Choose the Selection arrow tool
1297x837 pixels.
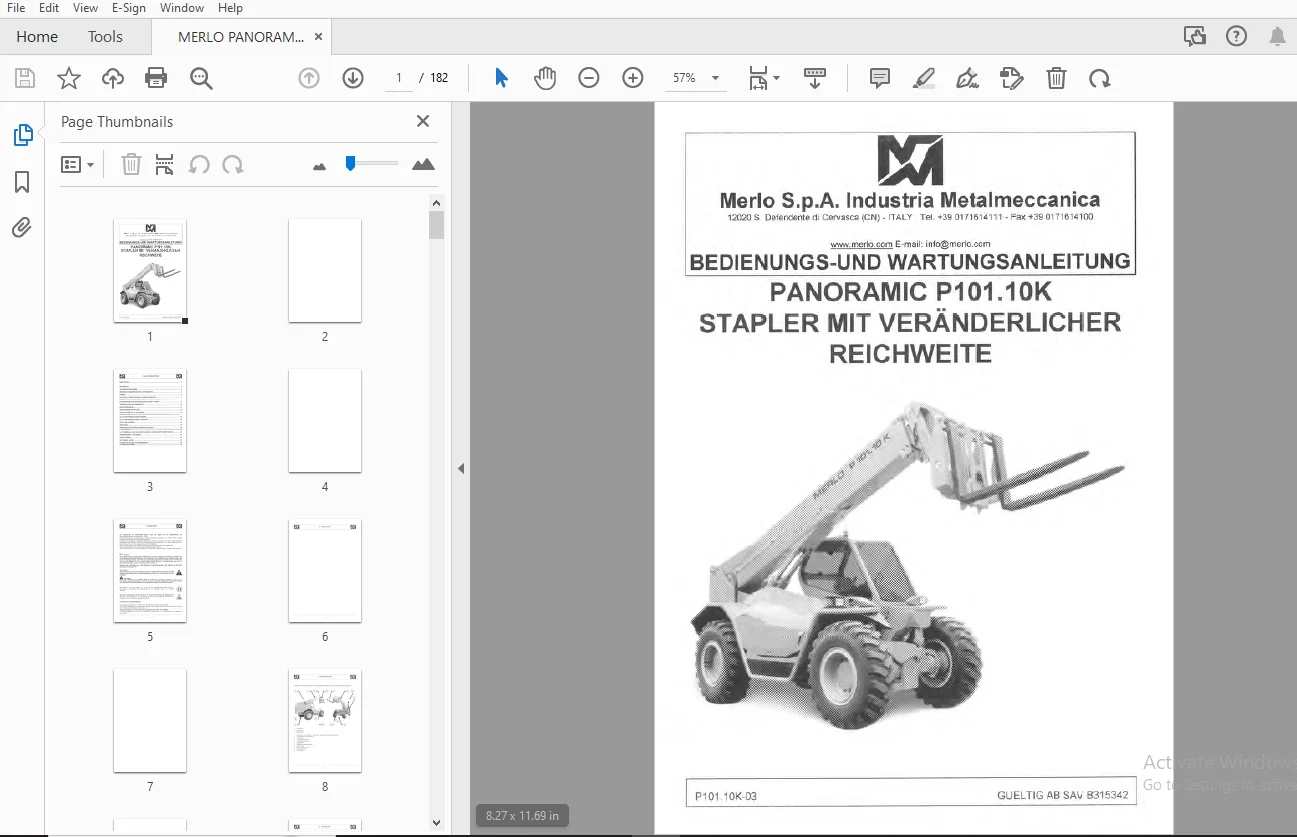click(x=502, y=78)
